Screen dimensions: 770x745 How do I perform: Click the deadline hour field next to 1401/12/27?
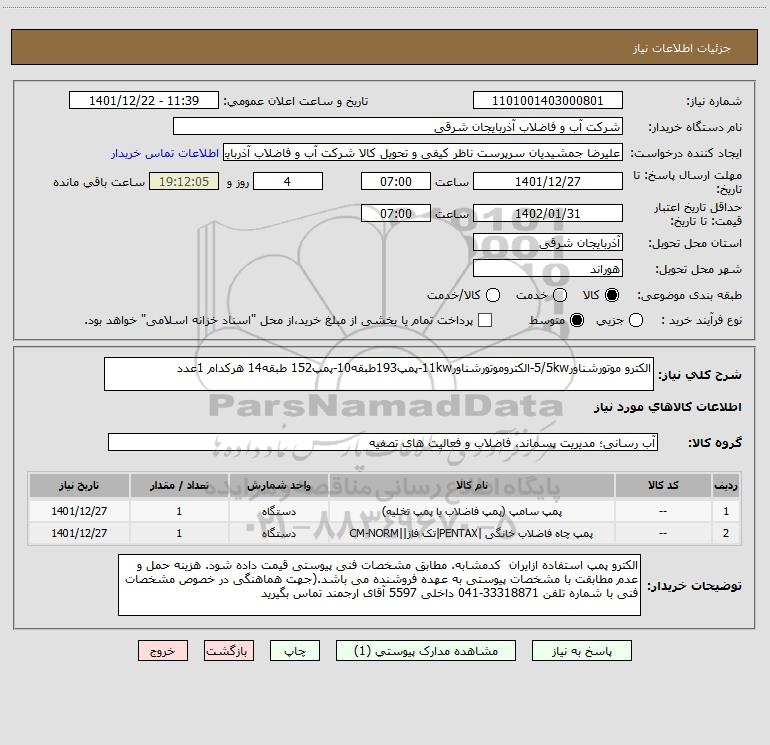pyautogui.click(x=396, y=181)
